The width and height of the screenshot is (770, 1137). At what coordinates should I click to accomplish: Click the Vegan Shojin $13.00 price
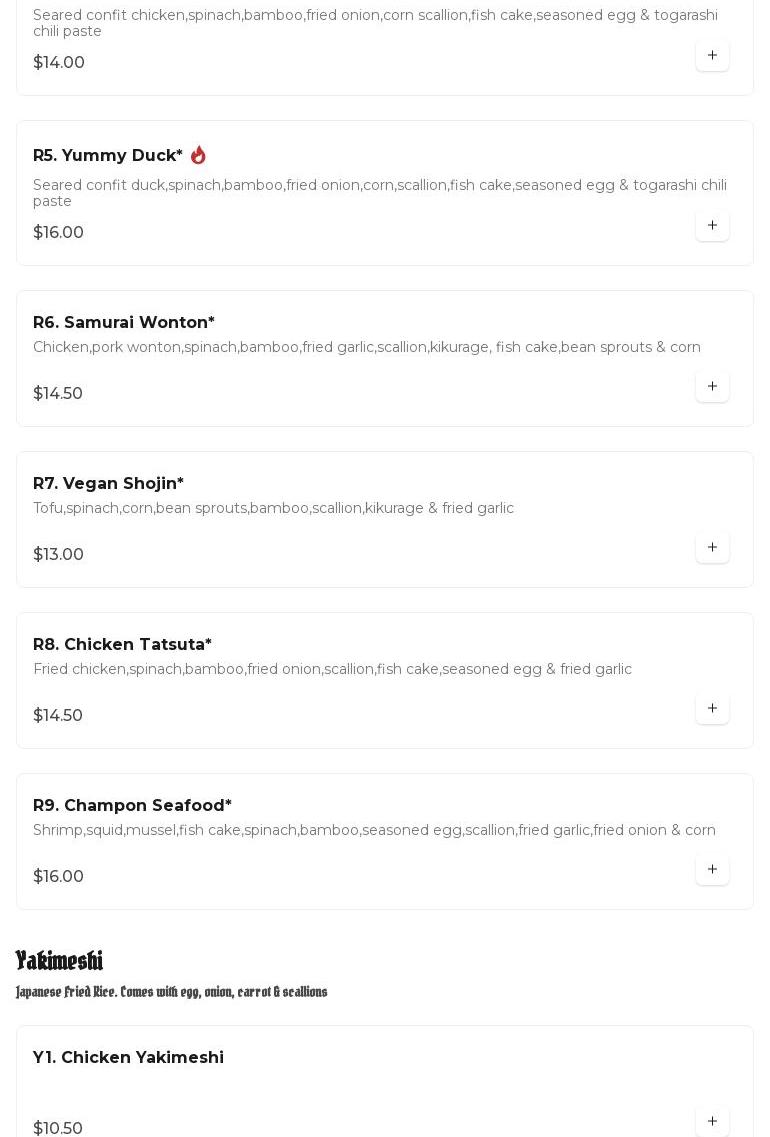[x=58, y=555]
